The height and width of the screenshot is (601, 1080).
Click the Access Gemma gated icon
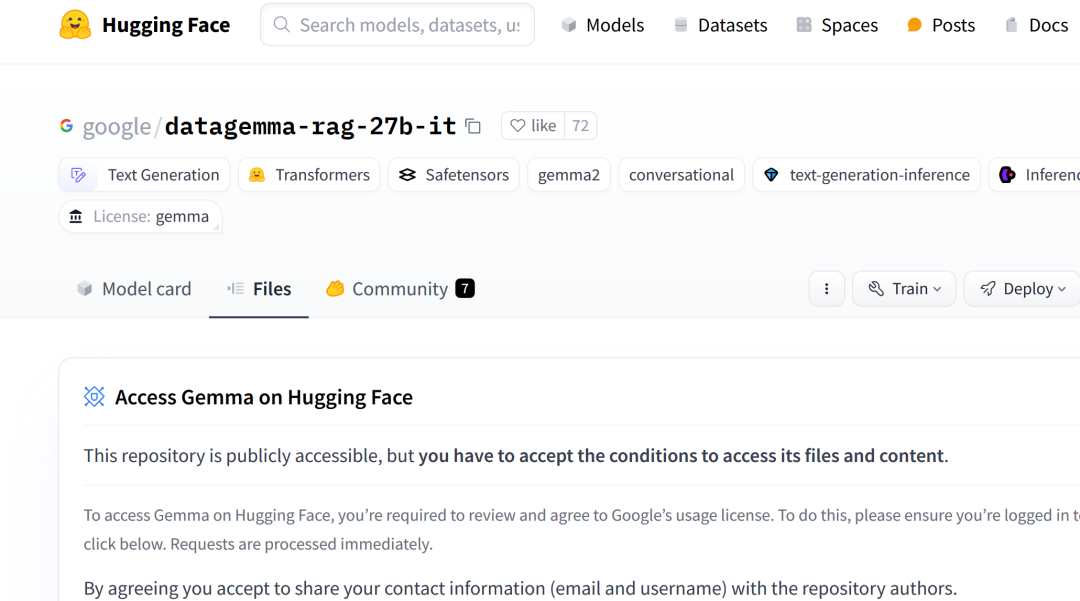point(94,397)
